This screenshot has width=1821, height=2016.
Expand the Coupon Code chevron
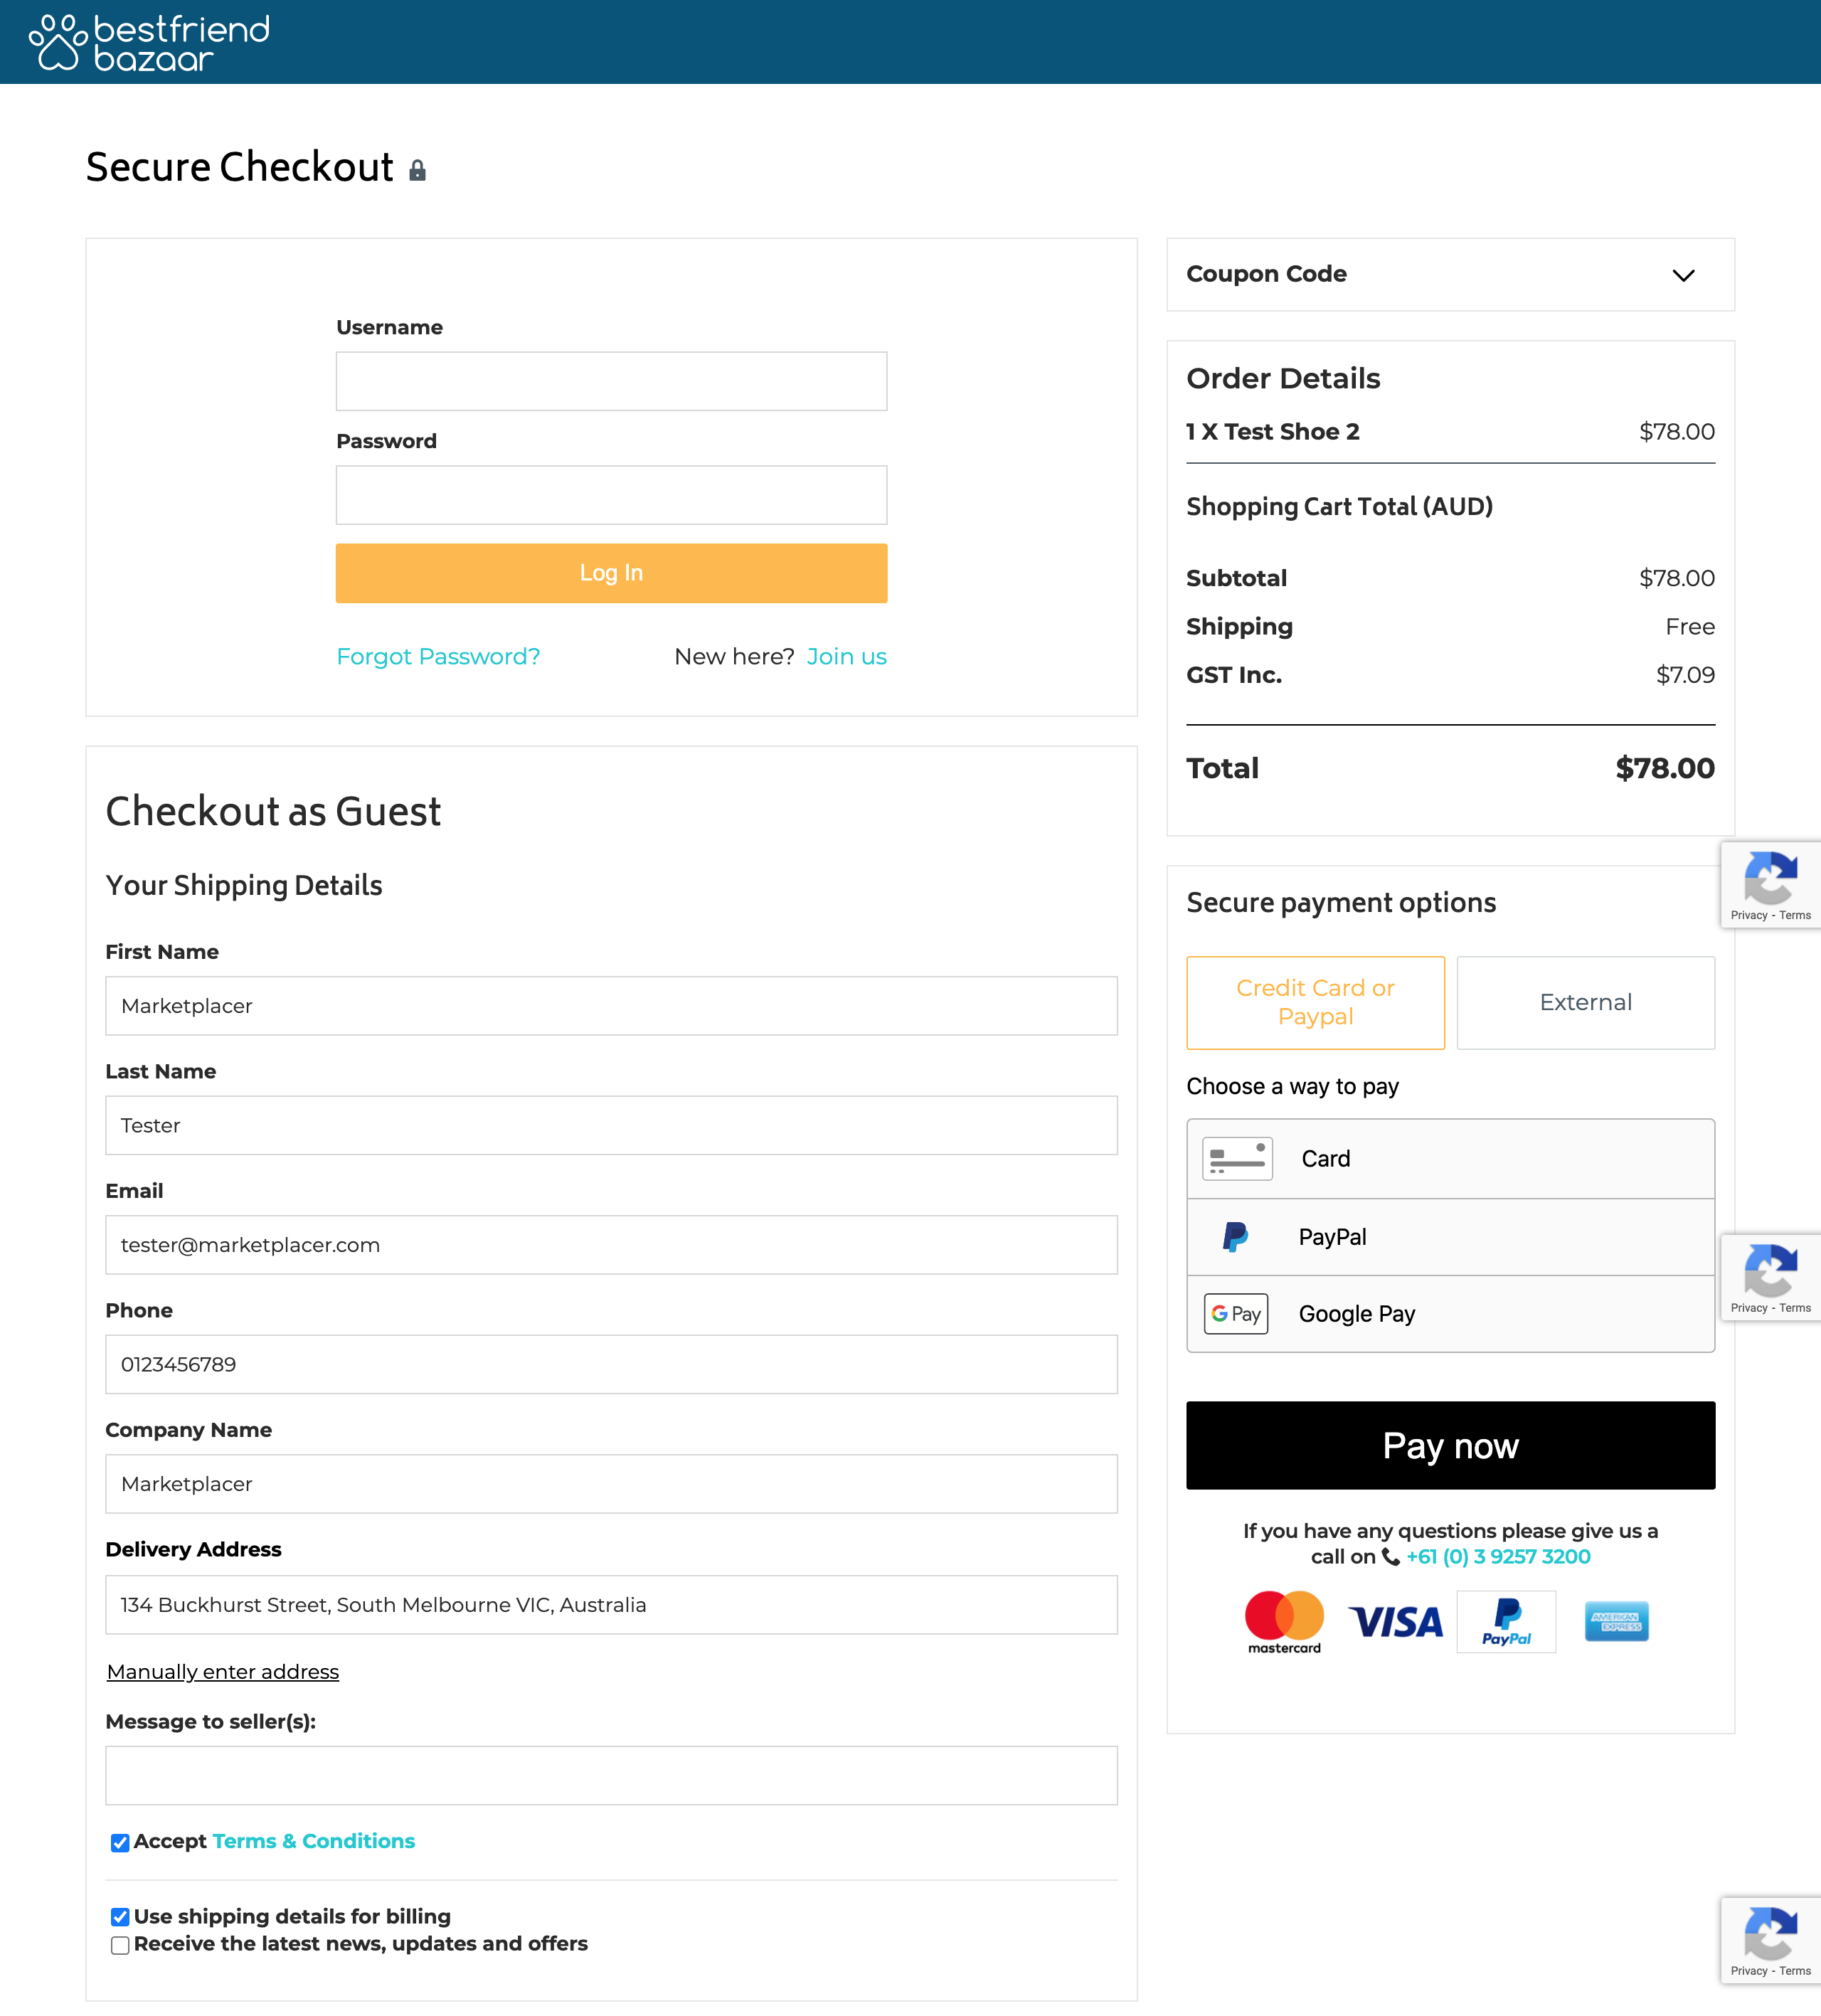tap(1684, 275)
